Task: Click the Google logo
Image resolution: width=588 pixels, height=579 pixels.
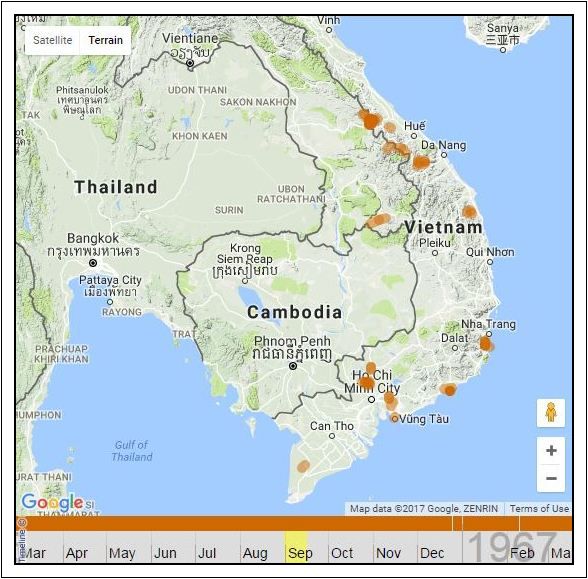Action: [x=52, y=502]
